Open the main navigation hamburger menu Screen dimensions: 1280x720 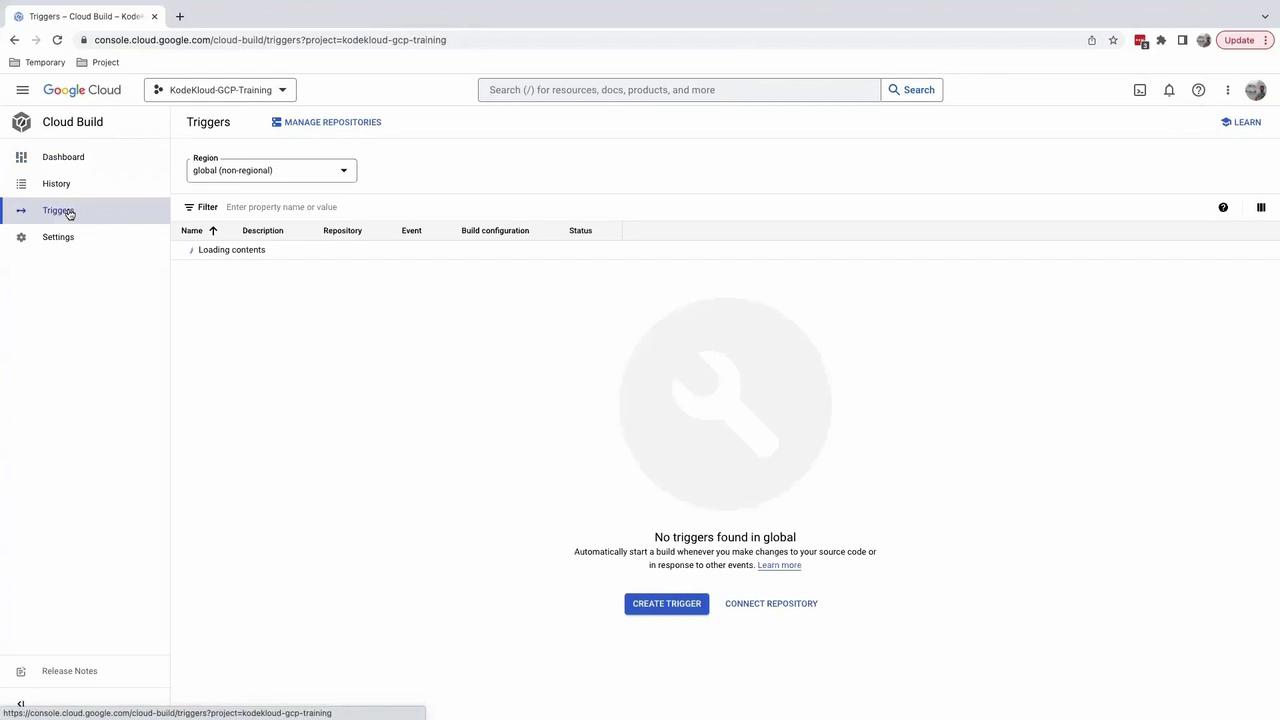coord(22,90)
